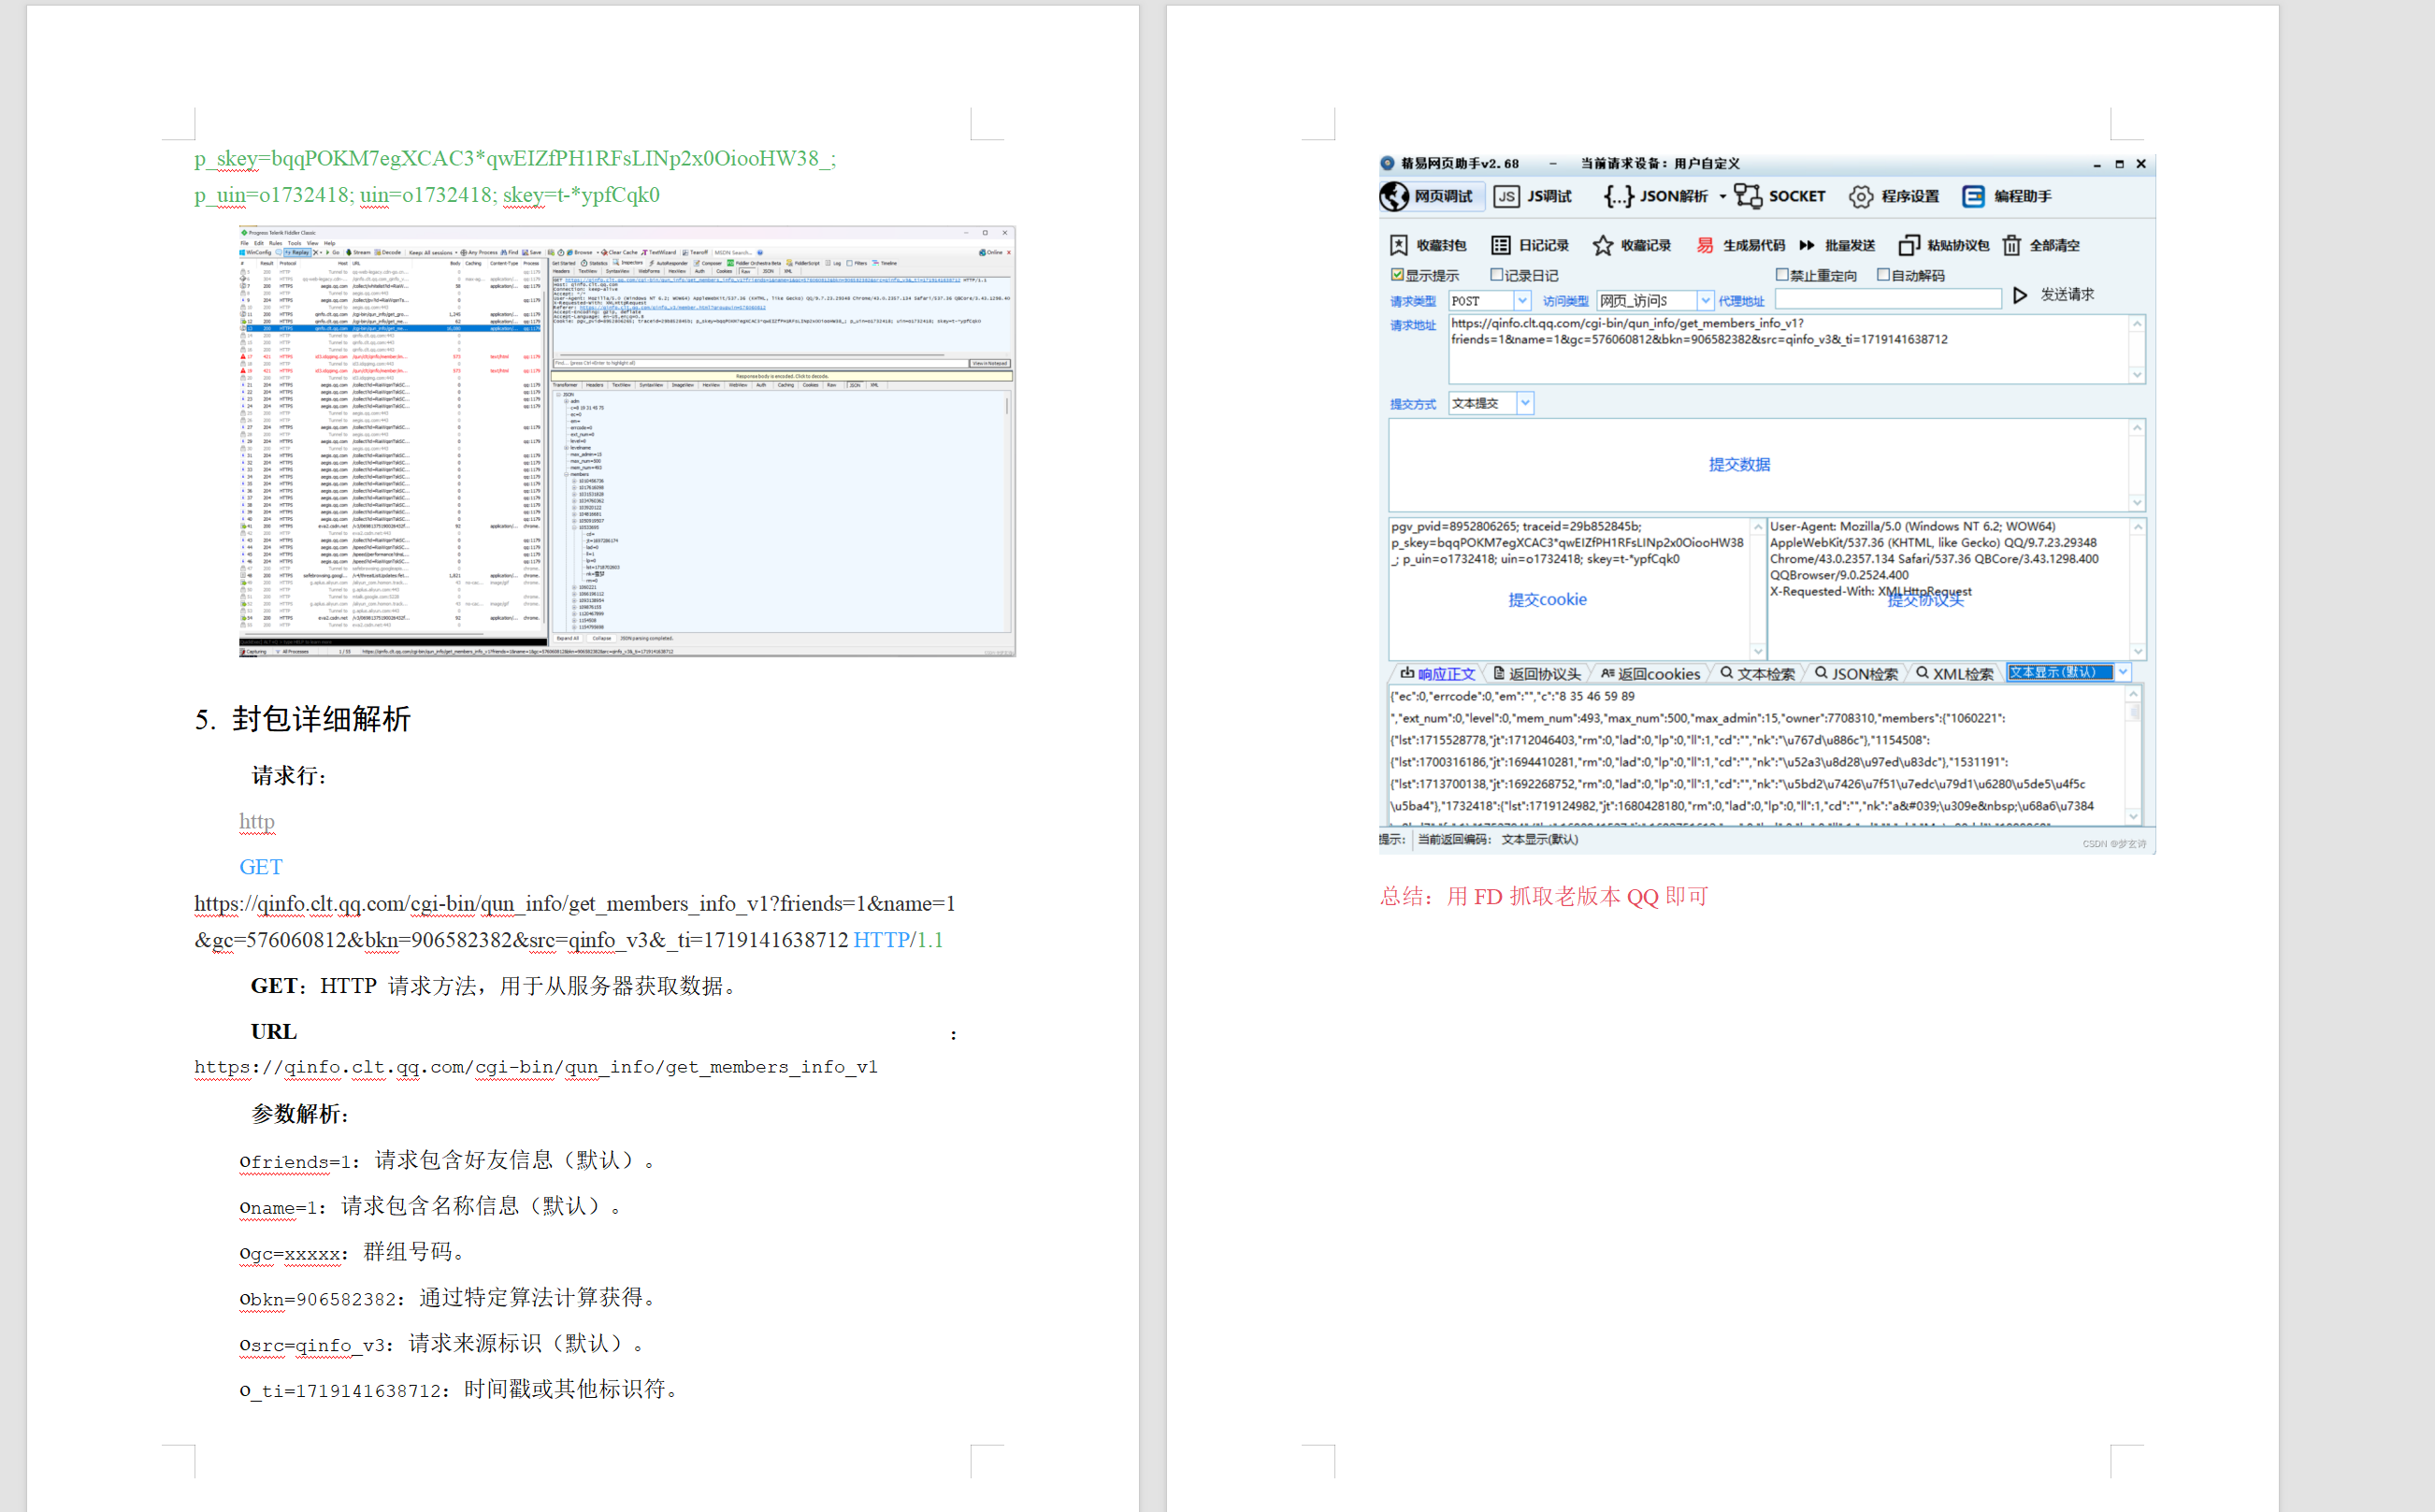Switch to the 返回cookies tab
The height and width of the screenshot is (1512, 2435).
point(1650,674)
